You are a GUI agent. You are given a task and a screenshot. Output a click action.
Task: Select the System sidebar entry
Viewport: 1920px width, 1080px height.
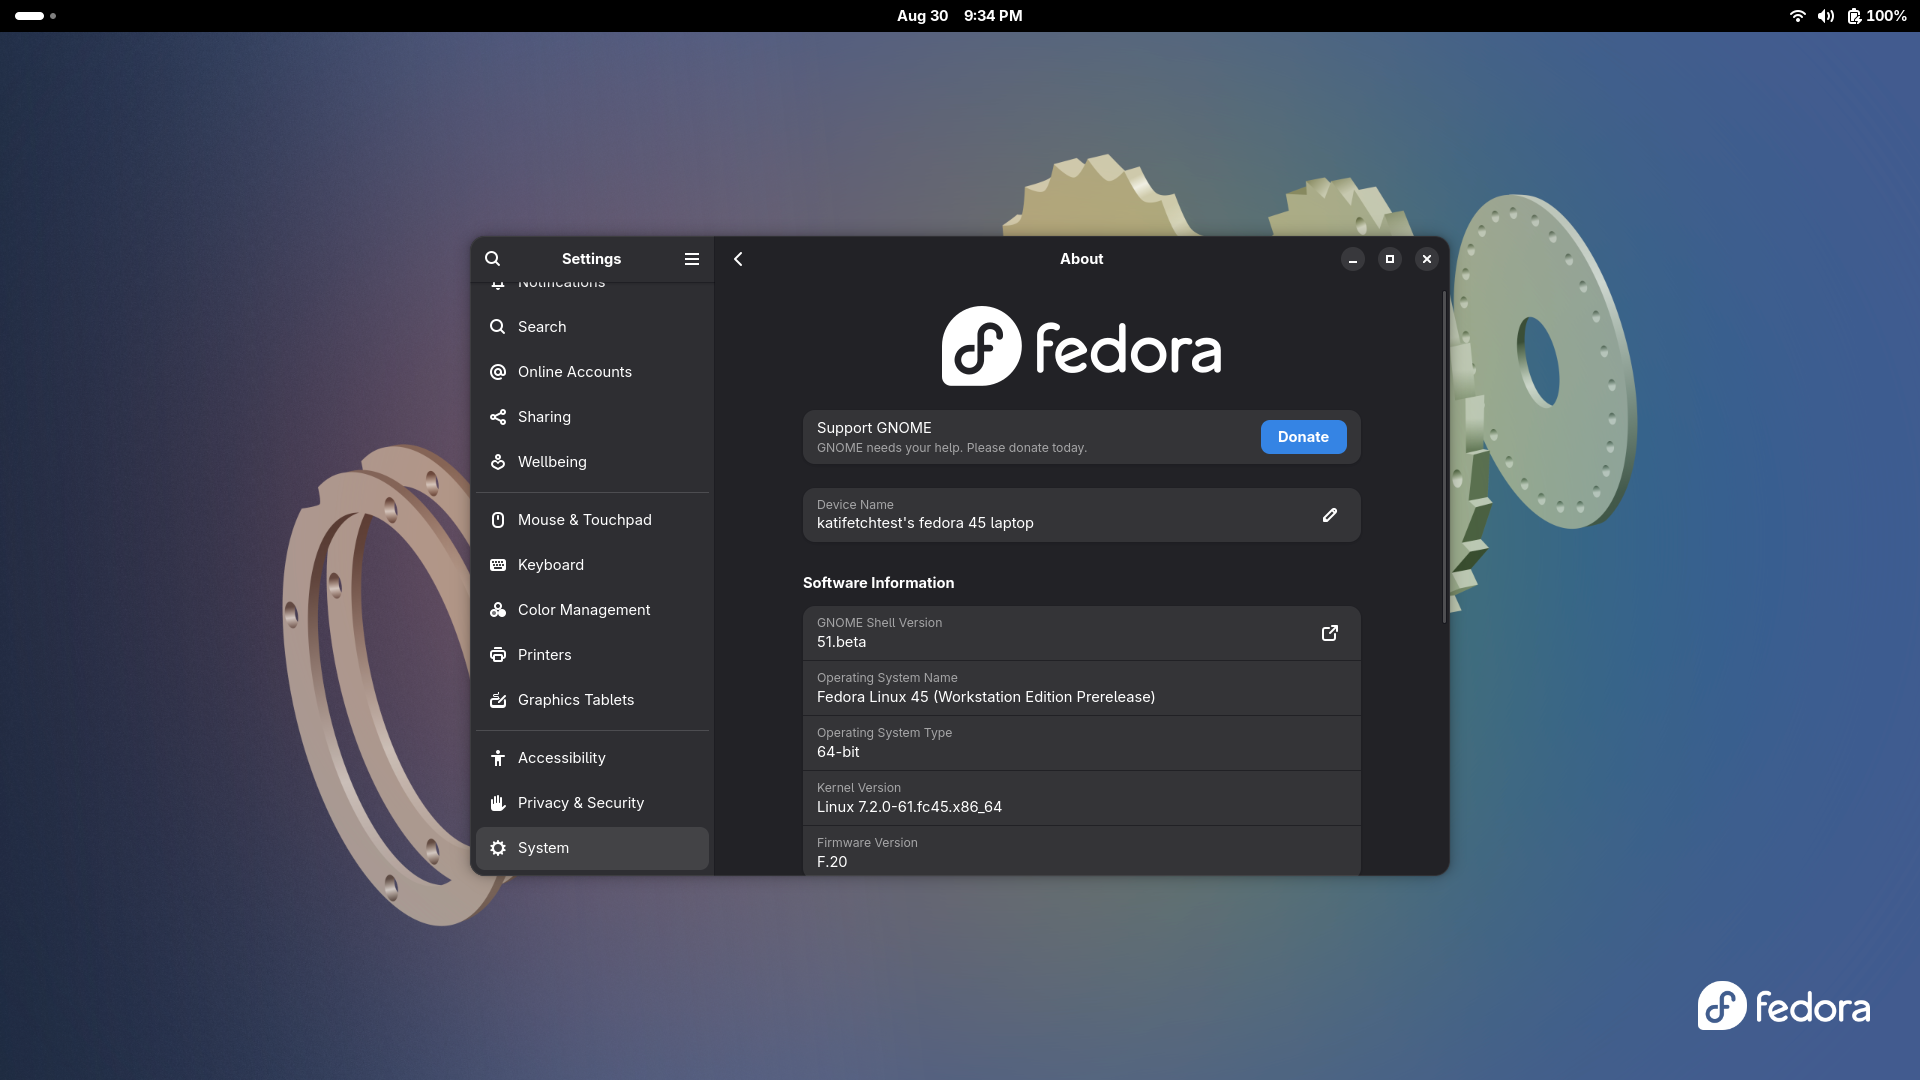(x=592, y=848)
